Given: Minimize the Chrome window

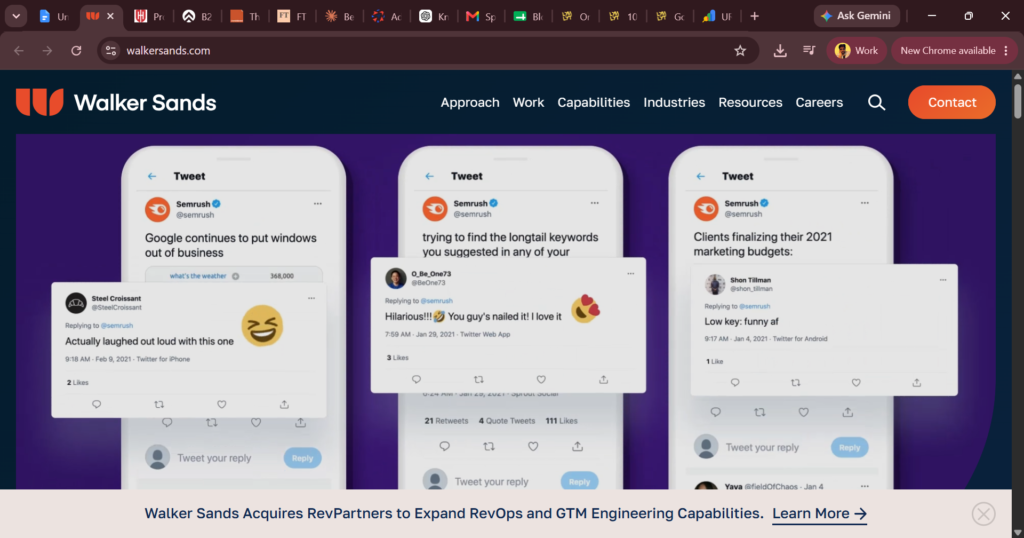Looking at the screenshot, I should [x=932, y=16].
